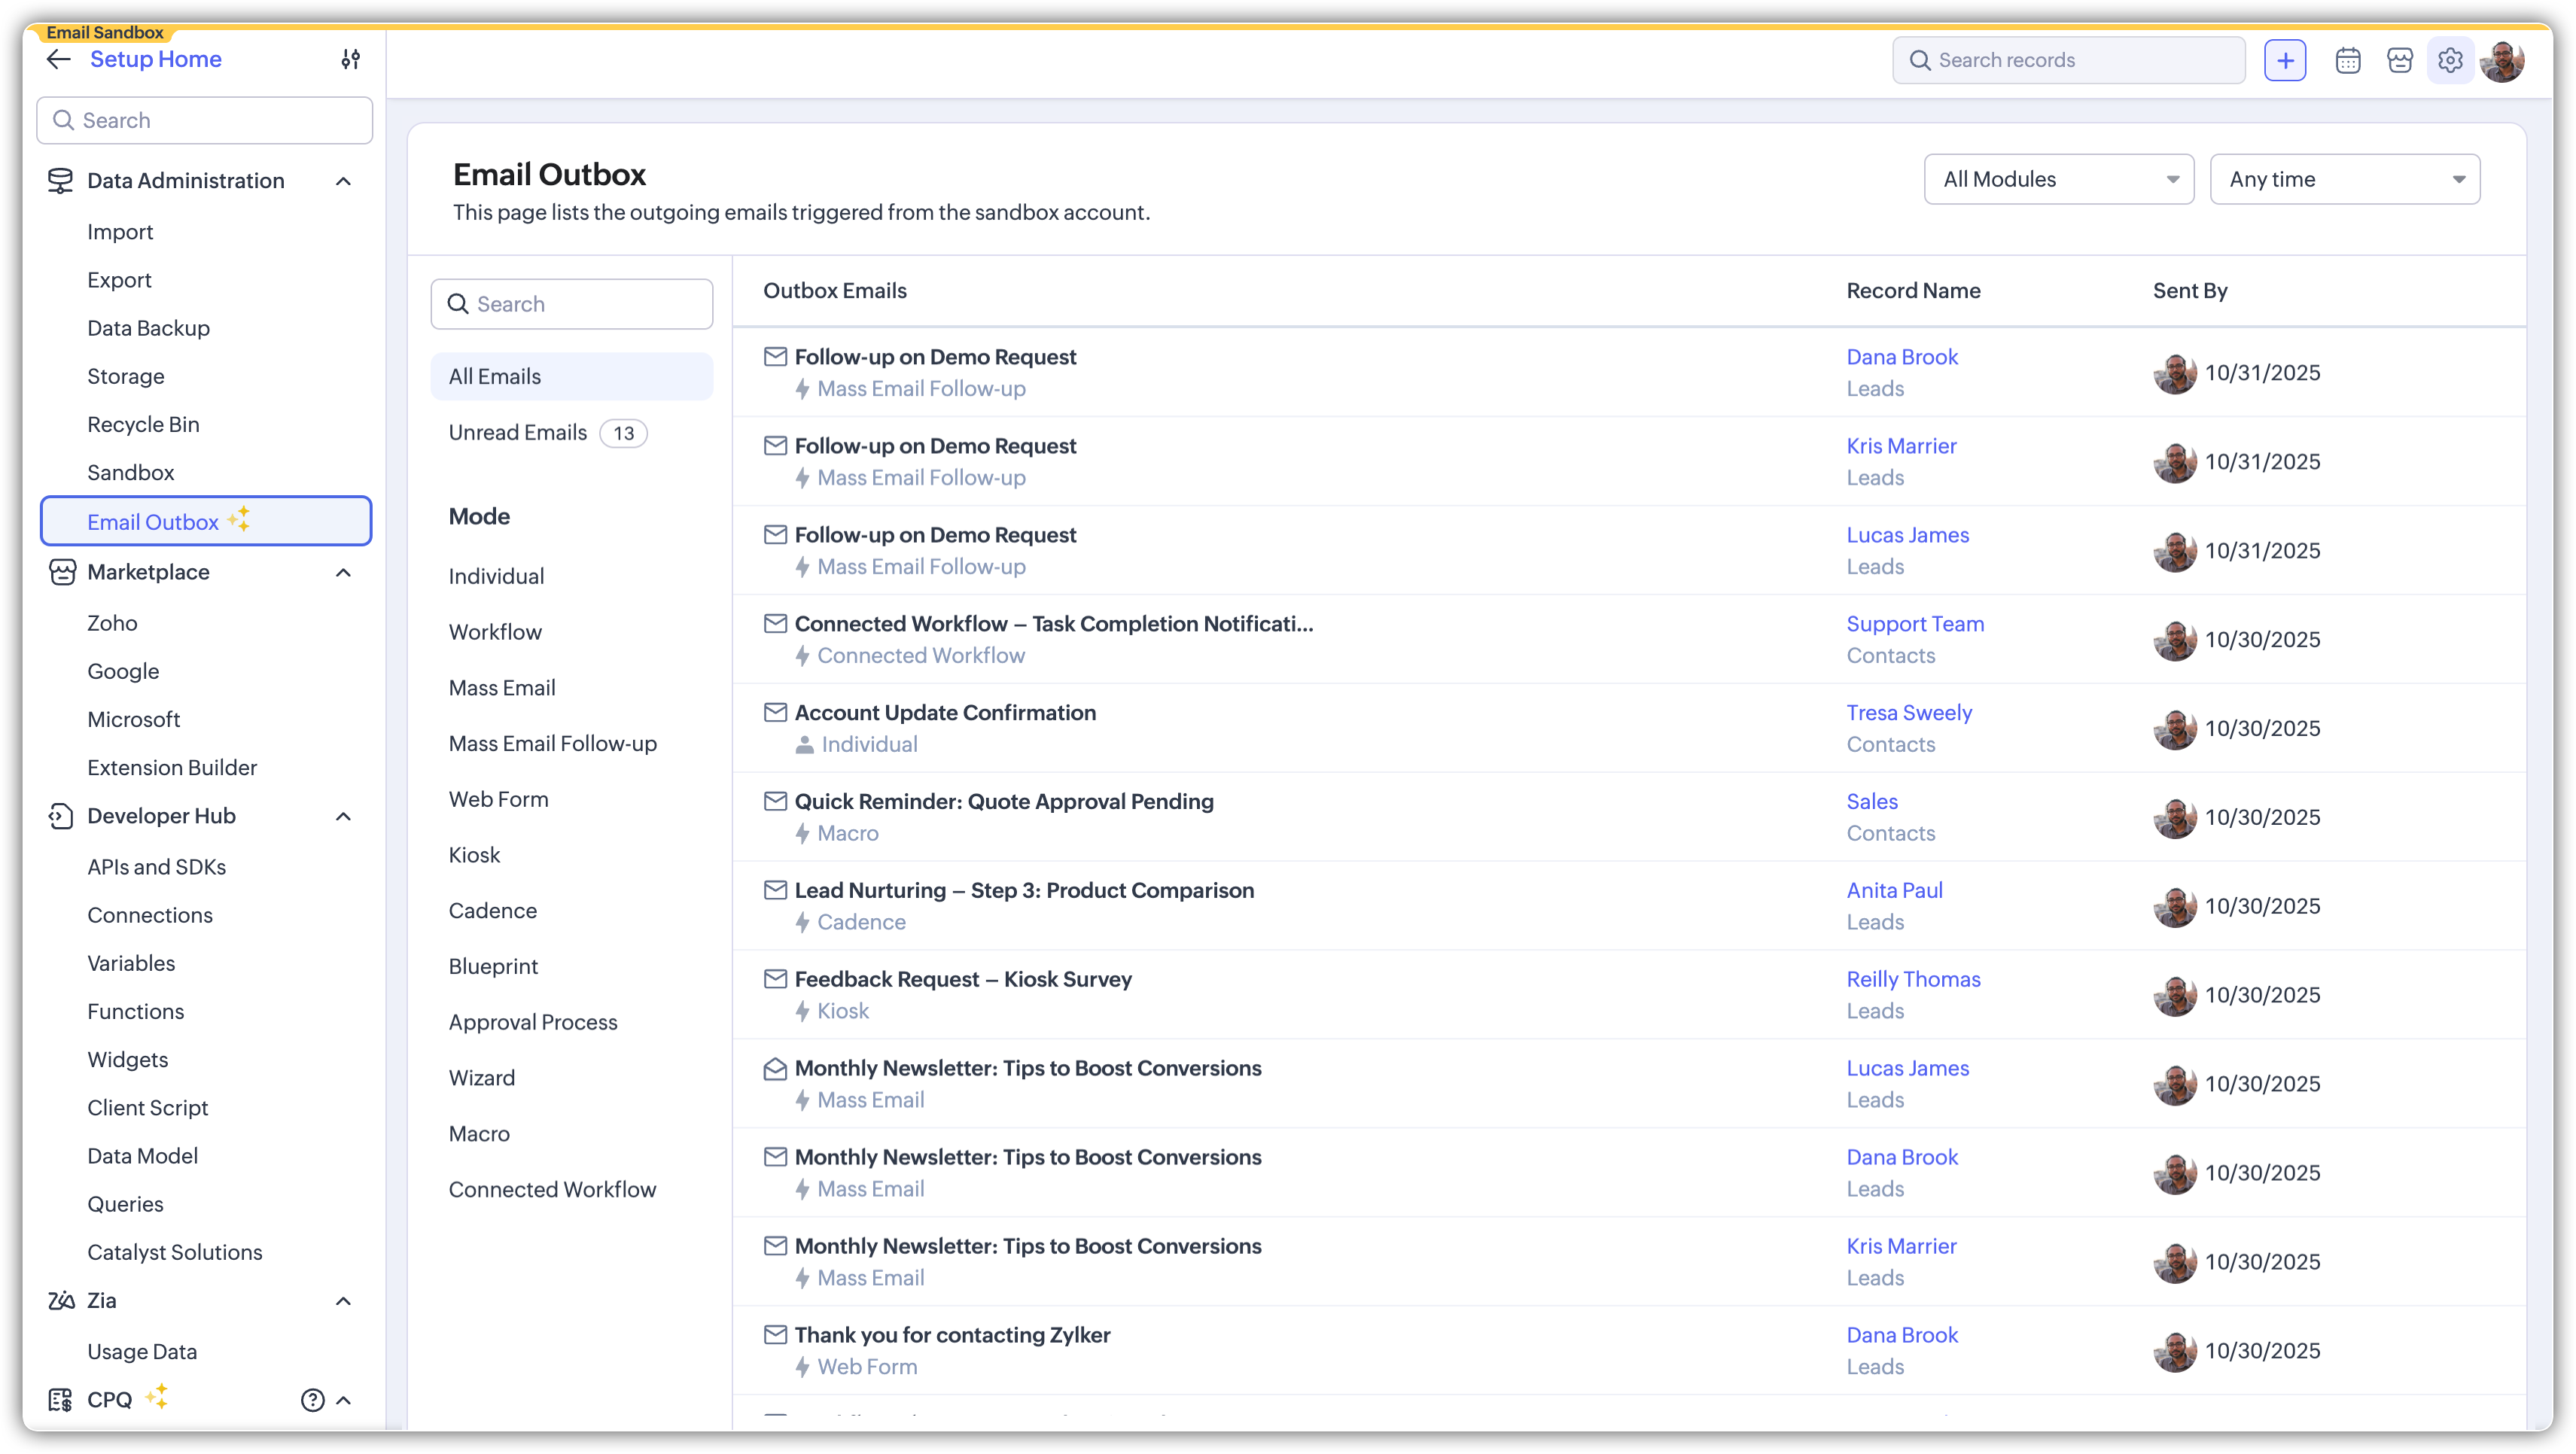The image size is (2576, 1454).
Task: Click the back arrow beside Setup Home
Action: (x=59, y=59)
